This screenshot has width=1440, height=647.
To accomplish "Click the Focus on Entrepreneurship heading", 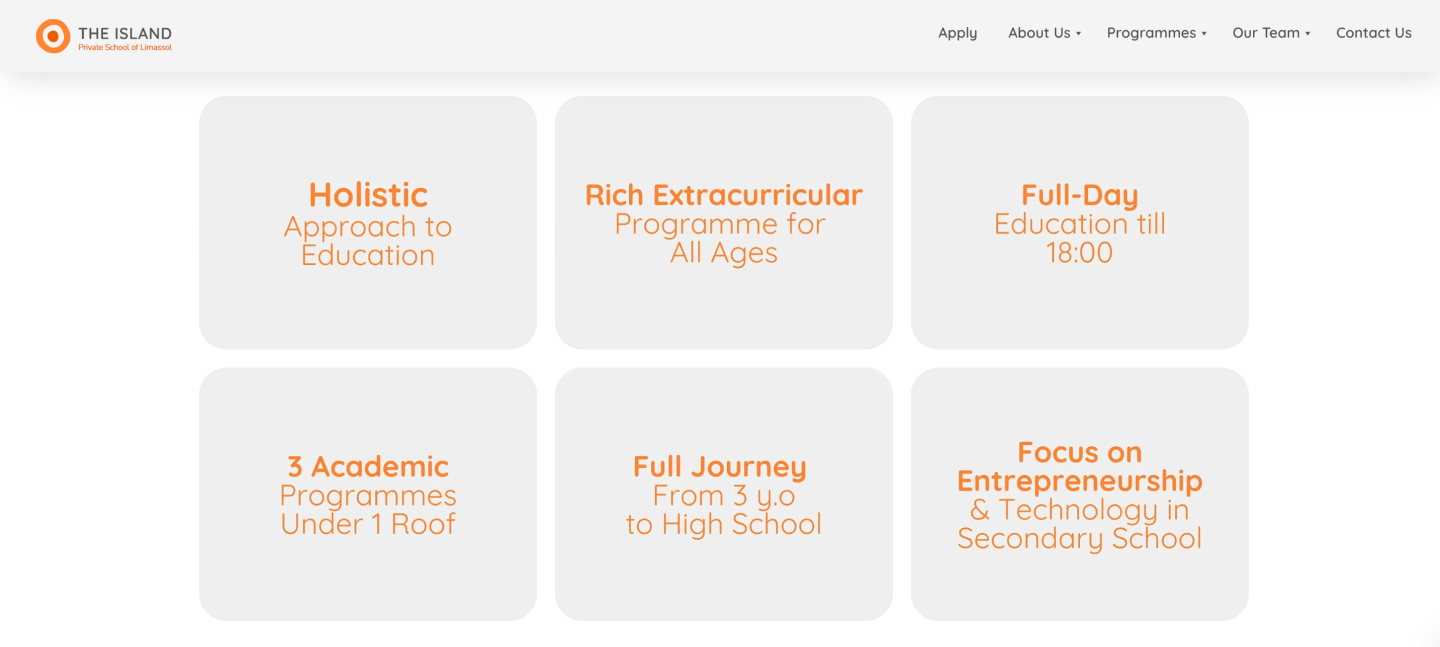I will tap(1079, 467).
